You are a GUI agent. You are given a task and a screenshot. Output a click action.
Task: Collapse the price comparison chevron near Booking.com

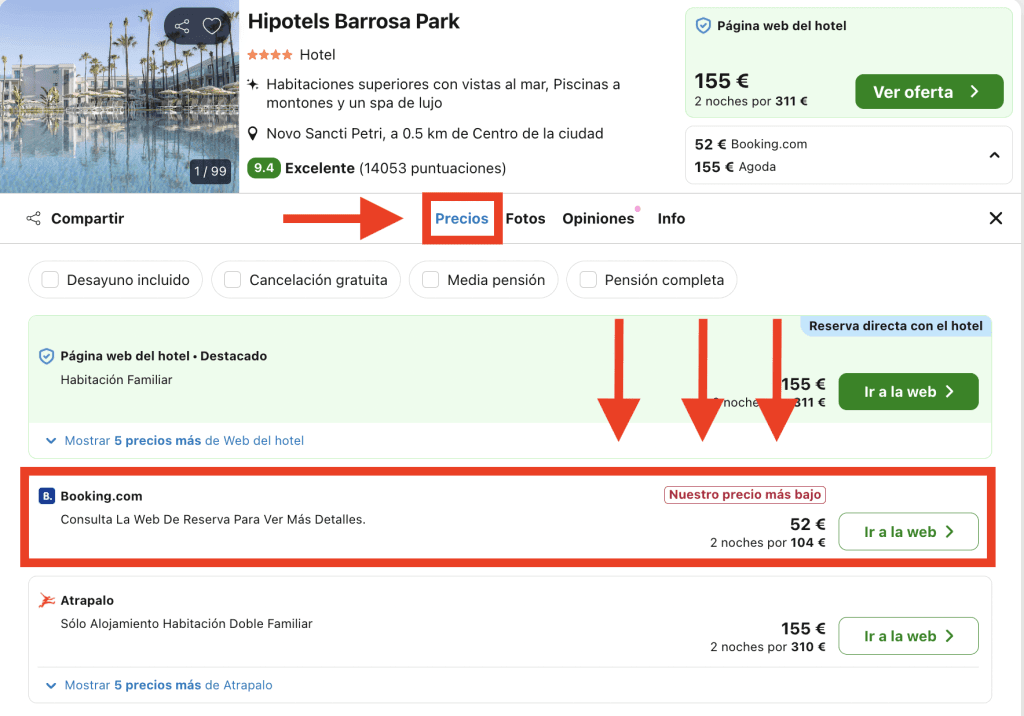(994, 155)
